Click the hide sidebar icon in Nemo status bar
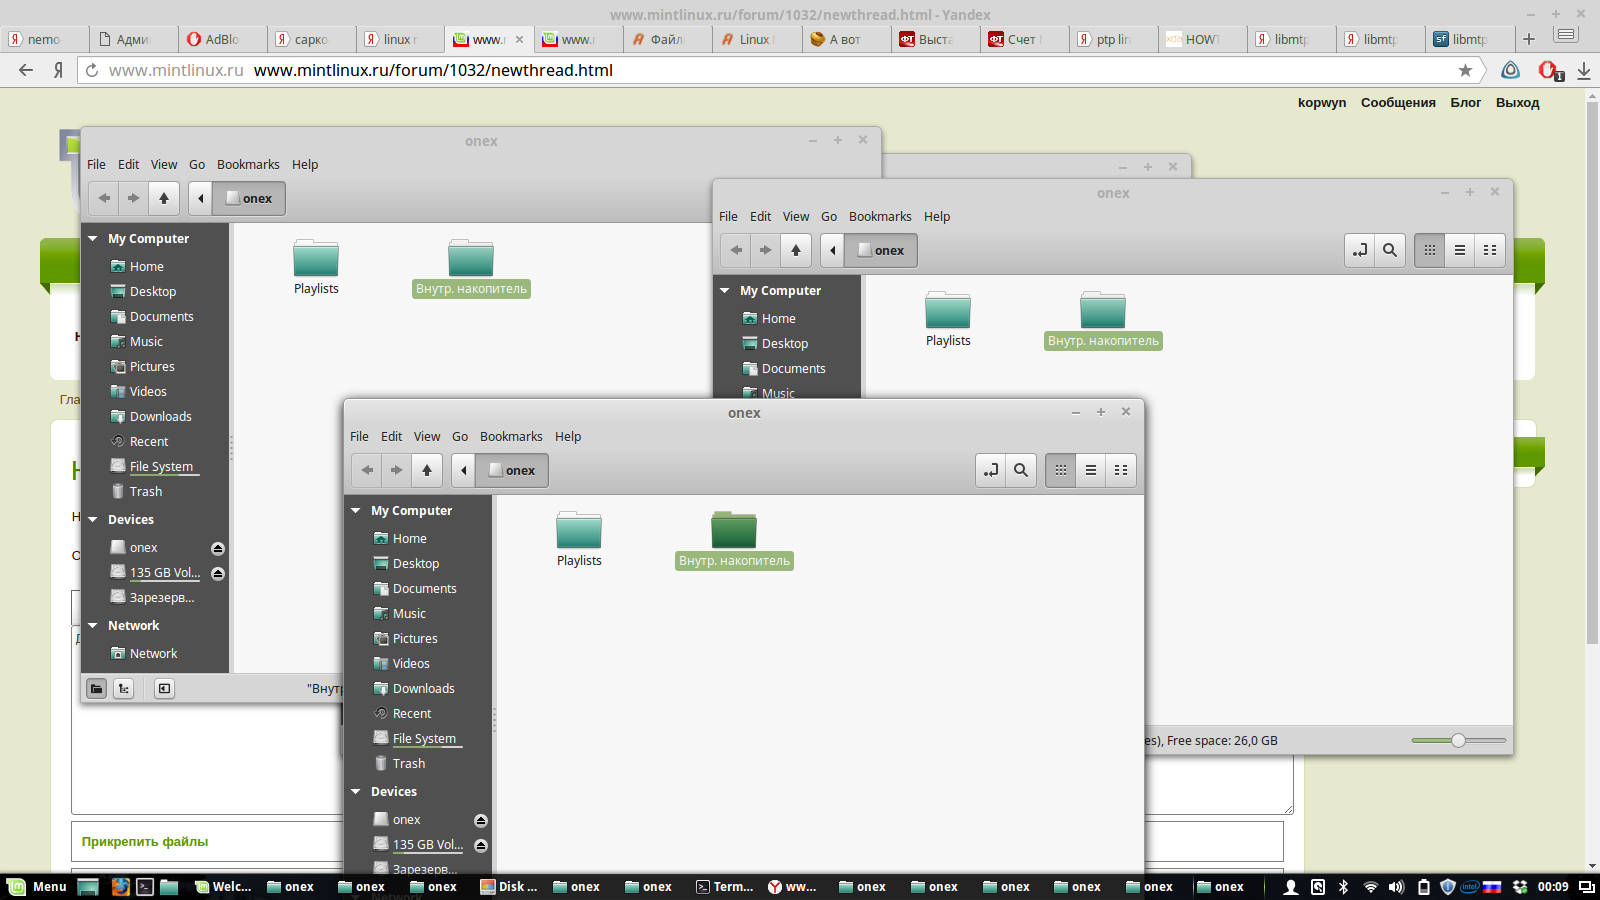1600x900 pixels. tap(164, 688)
